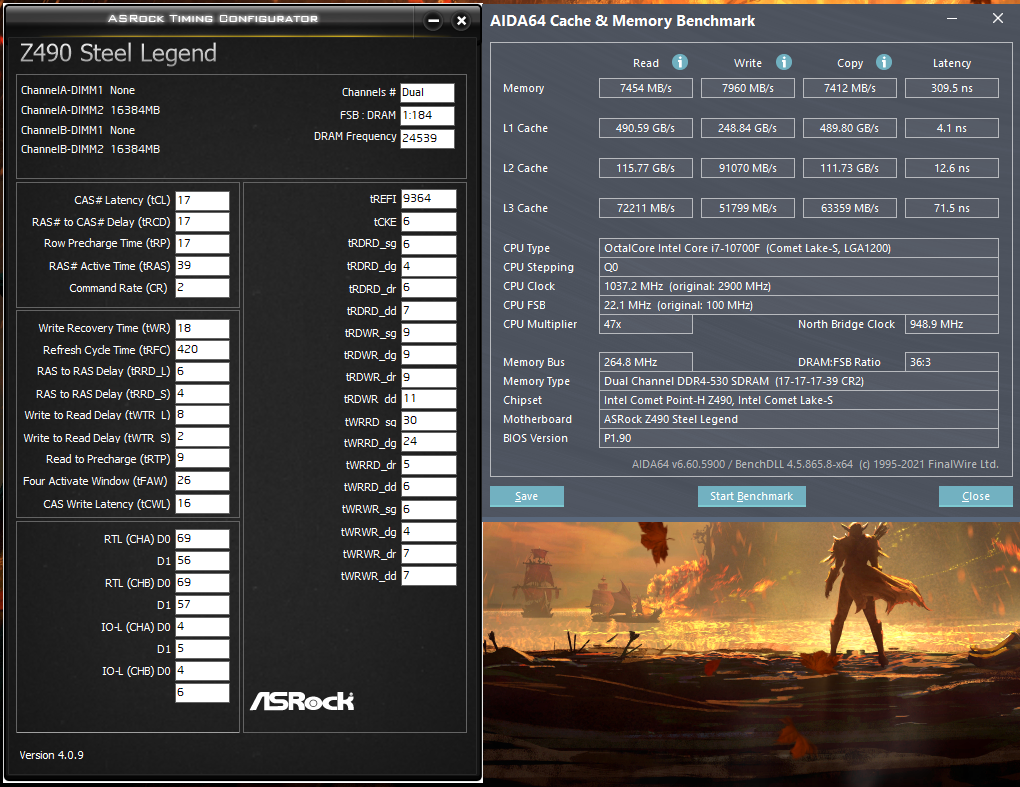This screenshot has width=1020, height=787.
Task: Click the Memory Copy result 7412 MB/s
Action: (x=850, y=88)
